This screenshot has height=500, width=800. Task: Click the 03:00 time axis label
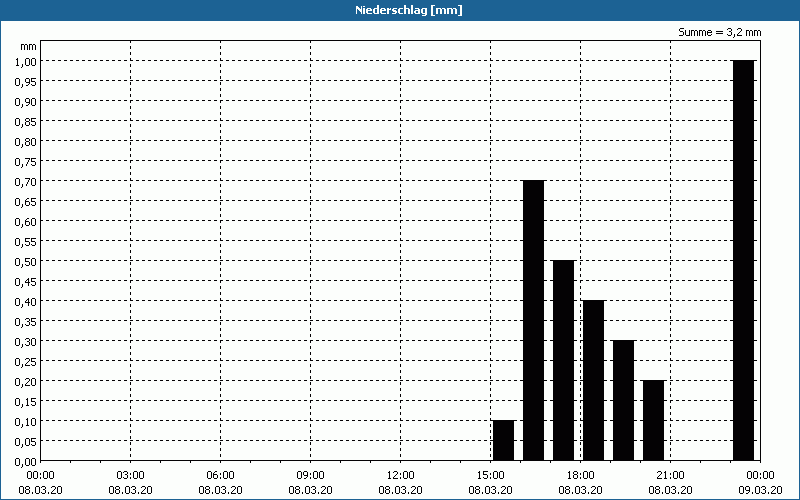tap(130, 476)
